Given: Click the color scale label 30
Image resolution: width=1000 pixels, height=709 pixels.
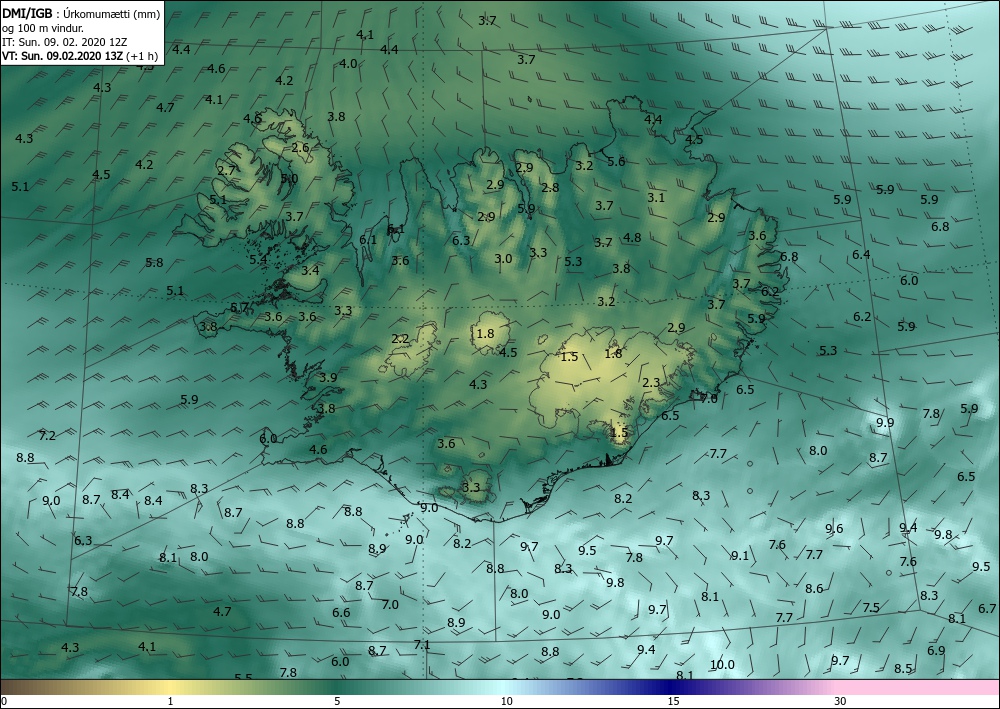Looking at the screenshot, I should pos(840,702).
